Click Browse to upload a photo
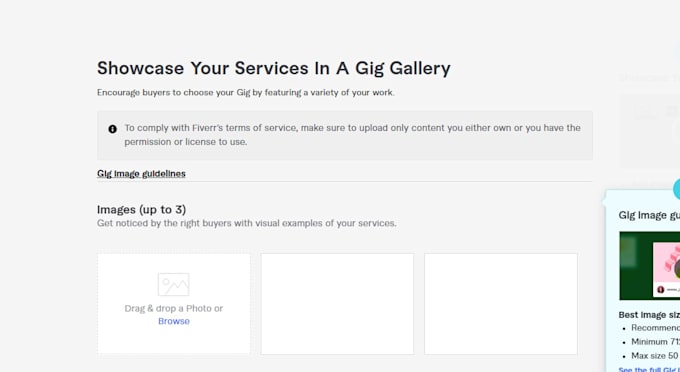 (x=174, y=321)
